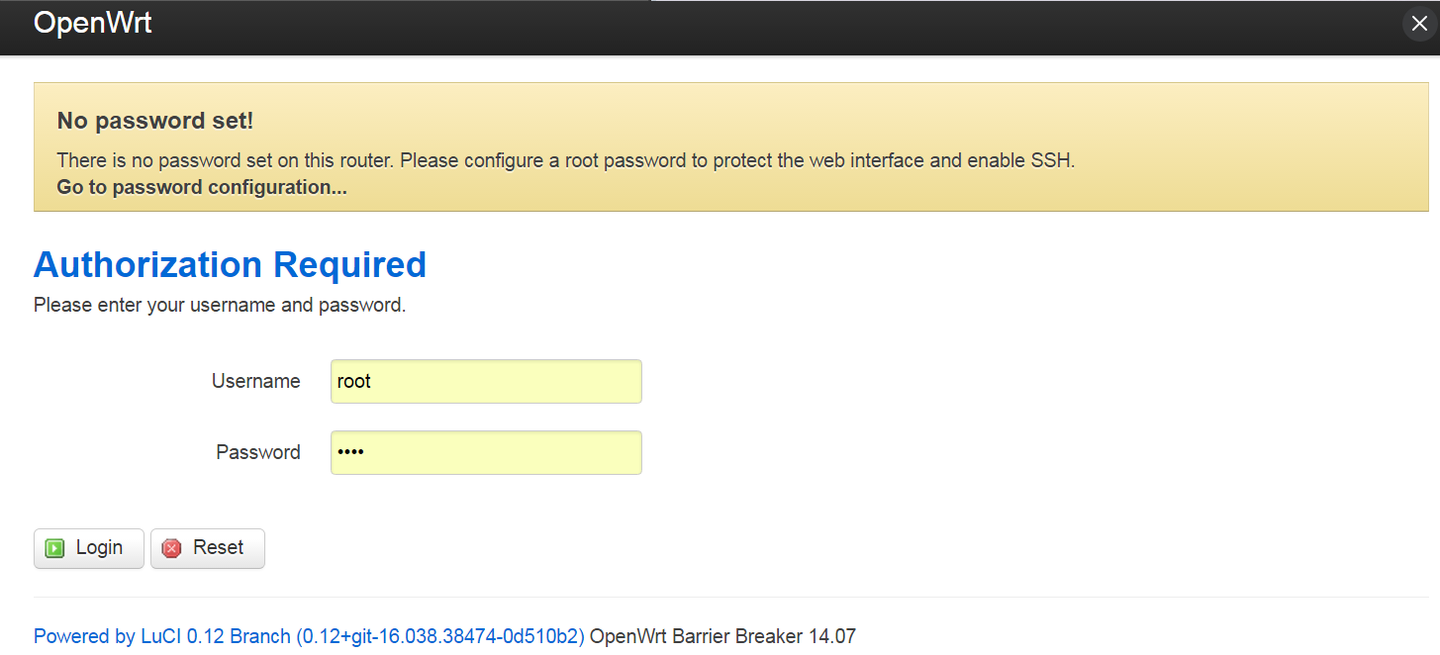Open the OpenWrt brand link
Image resolution: width=1440 pixels, height=655 pixels.
coord(92,23)
